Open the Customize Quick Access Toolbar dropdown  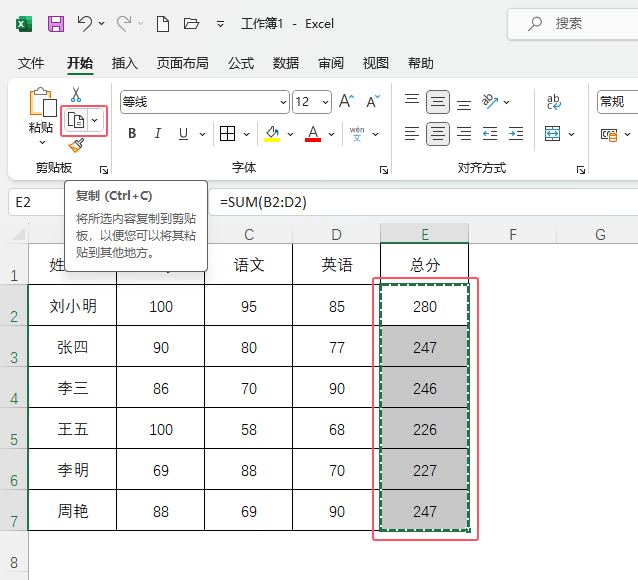[220, 24]
